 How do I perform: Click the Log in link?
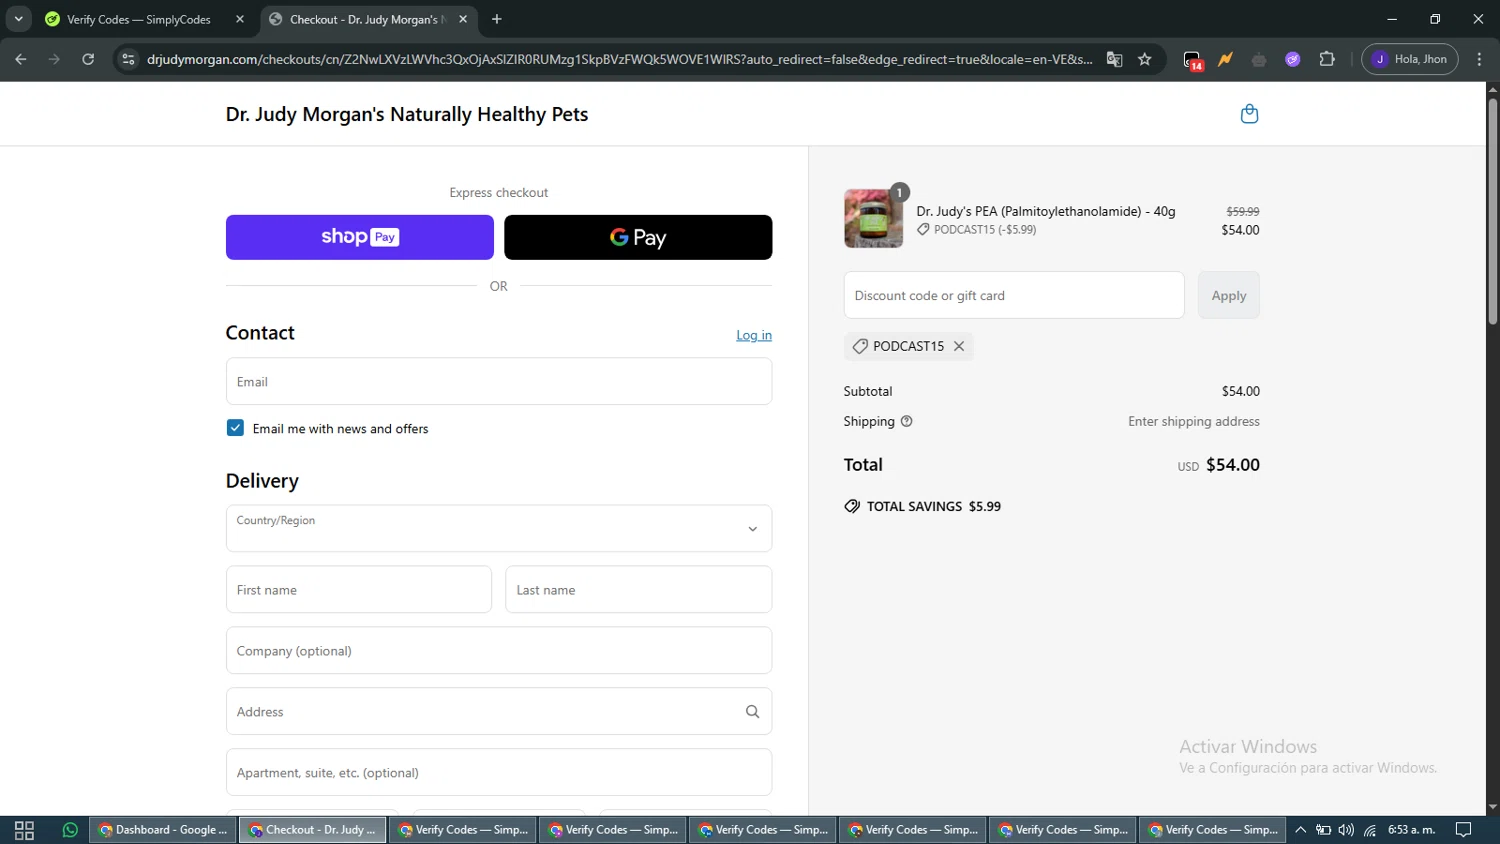coord(754,335)
